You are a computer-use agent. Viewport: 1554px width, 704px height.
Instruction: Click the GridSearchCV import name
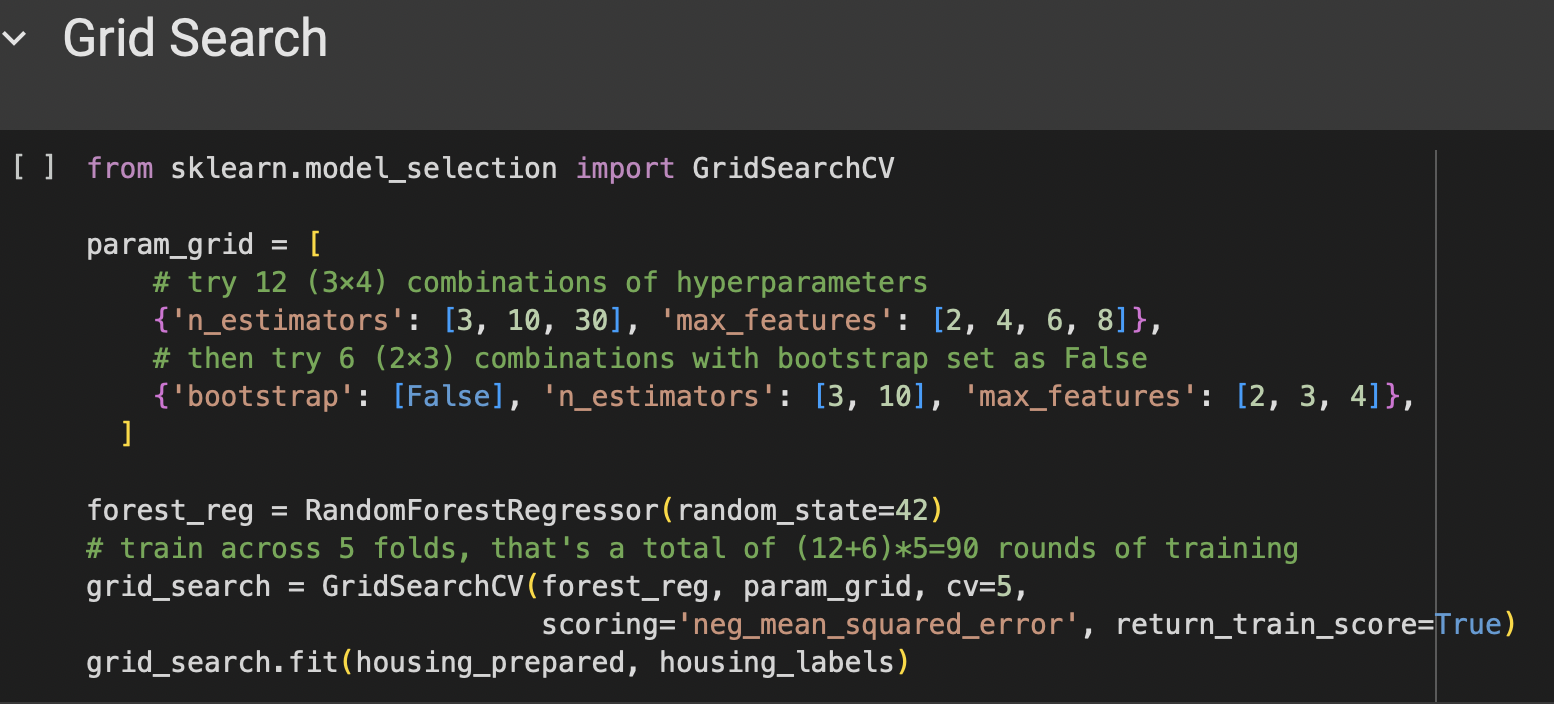pyautogui.click(x=793, y=168)
